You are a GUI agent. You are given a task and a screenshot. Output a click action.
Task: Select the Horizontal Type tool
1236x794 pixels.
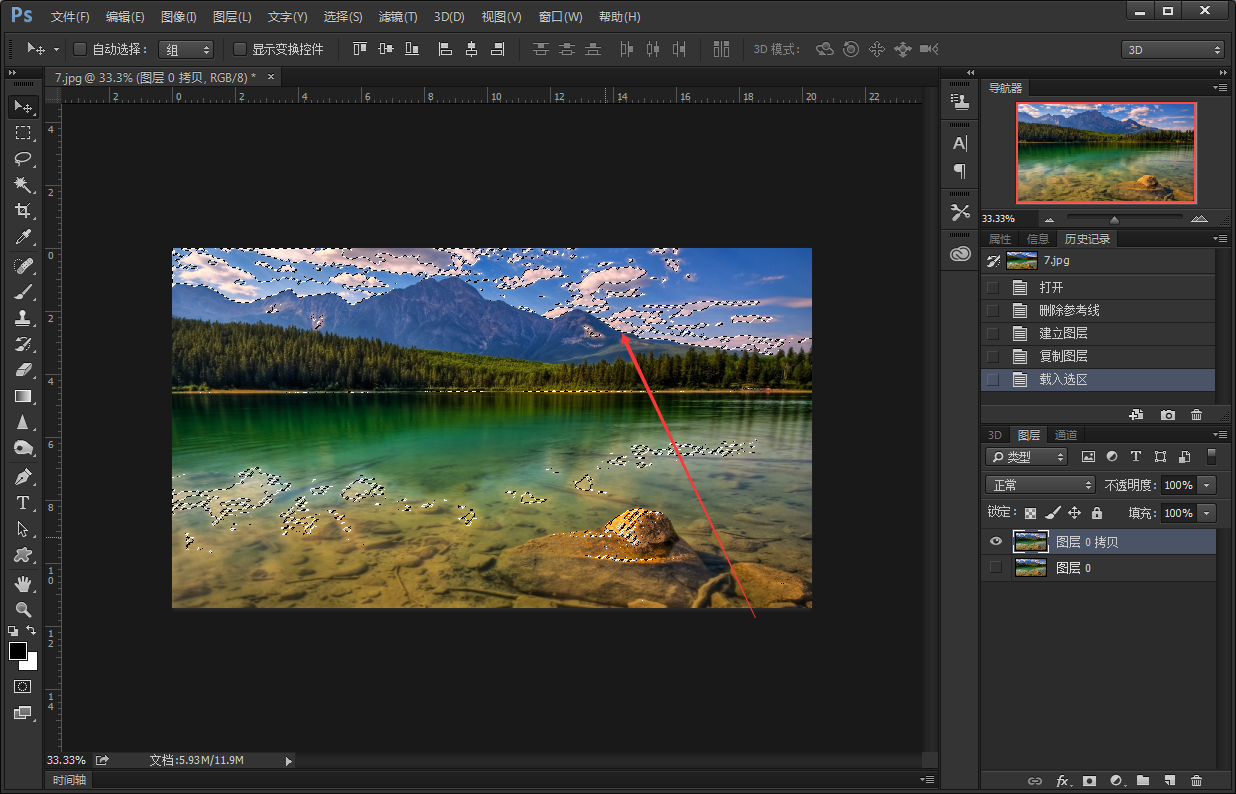(x=22, y=503)
